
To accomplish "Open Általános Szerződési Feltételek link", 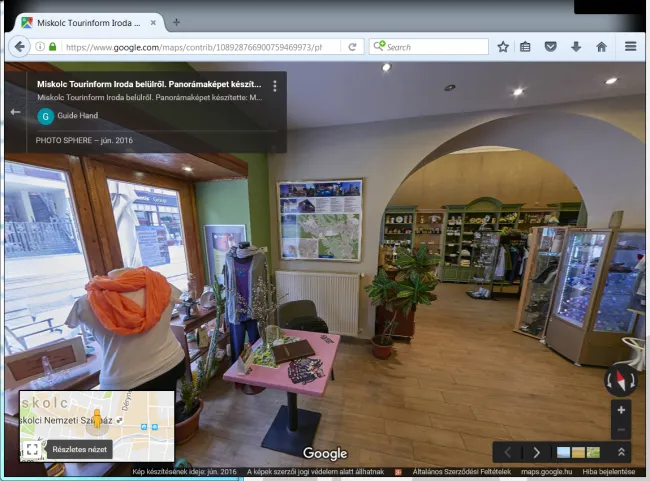I will [461, 472].
